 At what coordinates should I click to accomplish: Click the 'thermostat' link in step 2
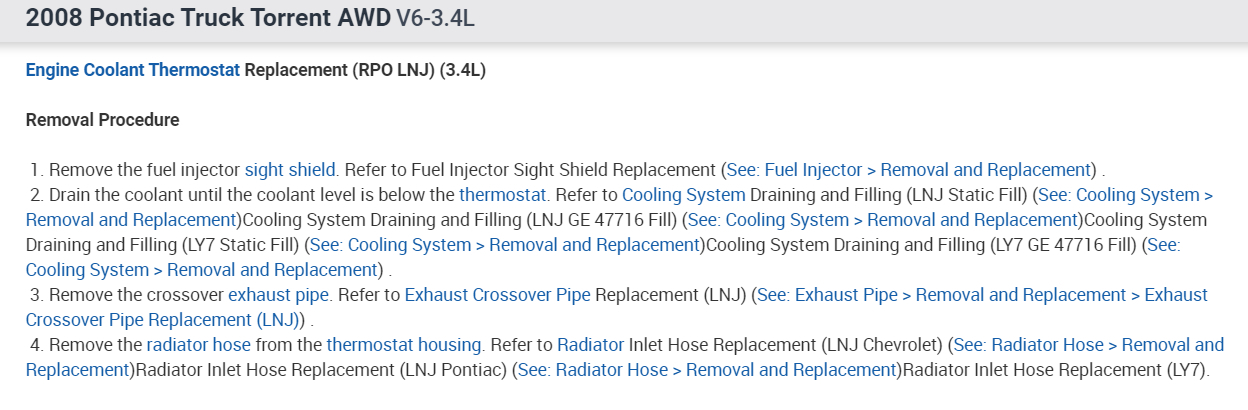[x=503, y=195]
